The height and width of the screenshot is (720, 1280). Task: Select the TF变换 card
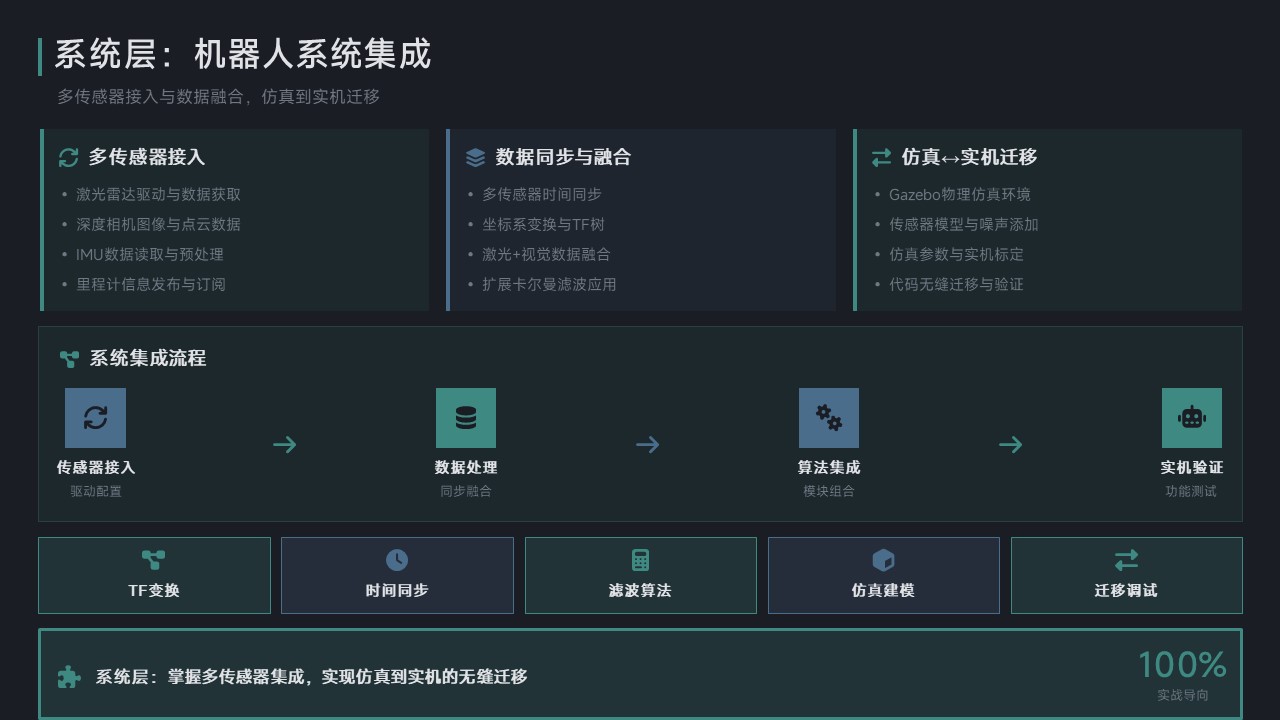(154, 575)
